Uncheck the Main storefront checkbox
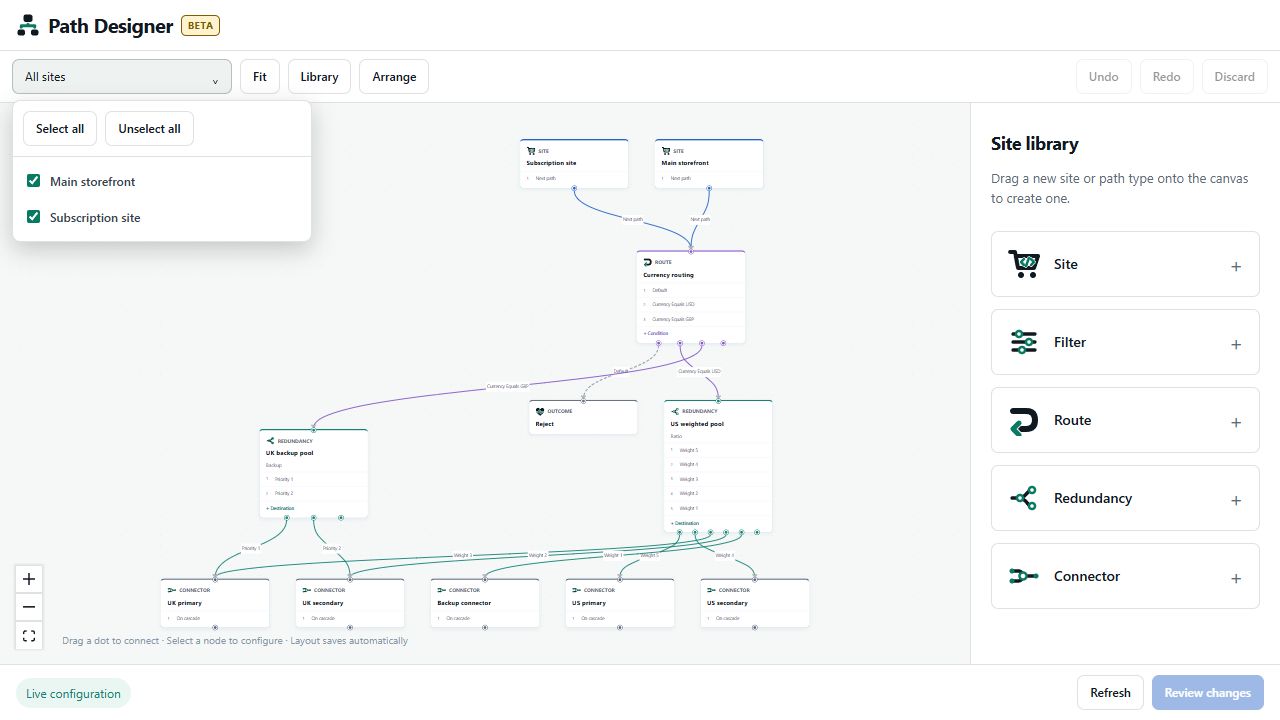Screen dimensions: 1280x720 point(33,181)
